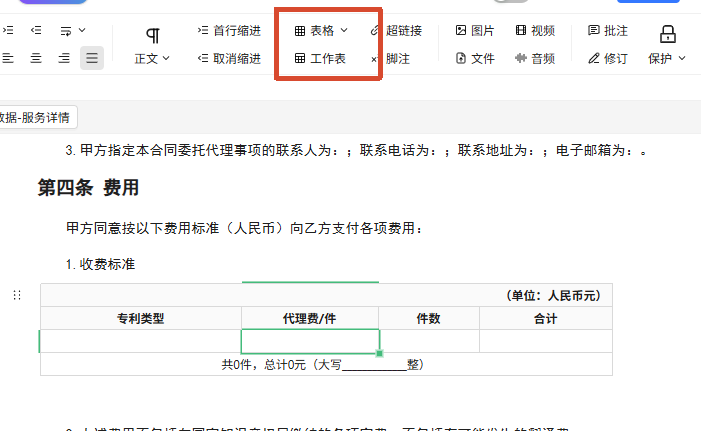This screenshot has width=701, height=431.
Task: Insert an 图片 image
Action: [475, 31]
